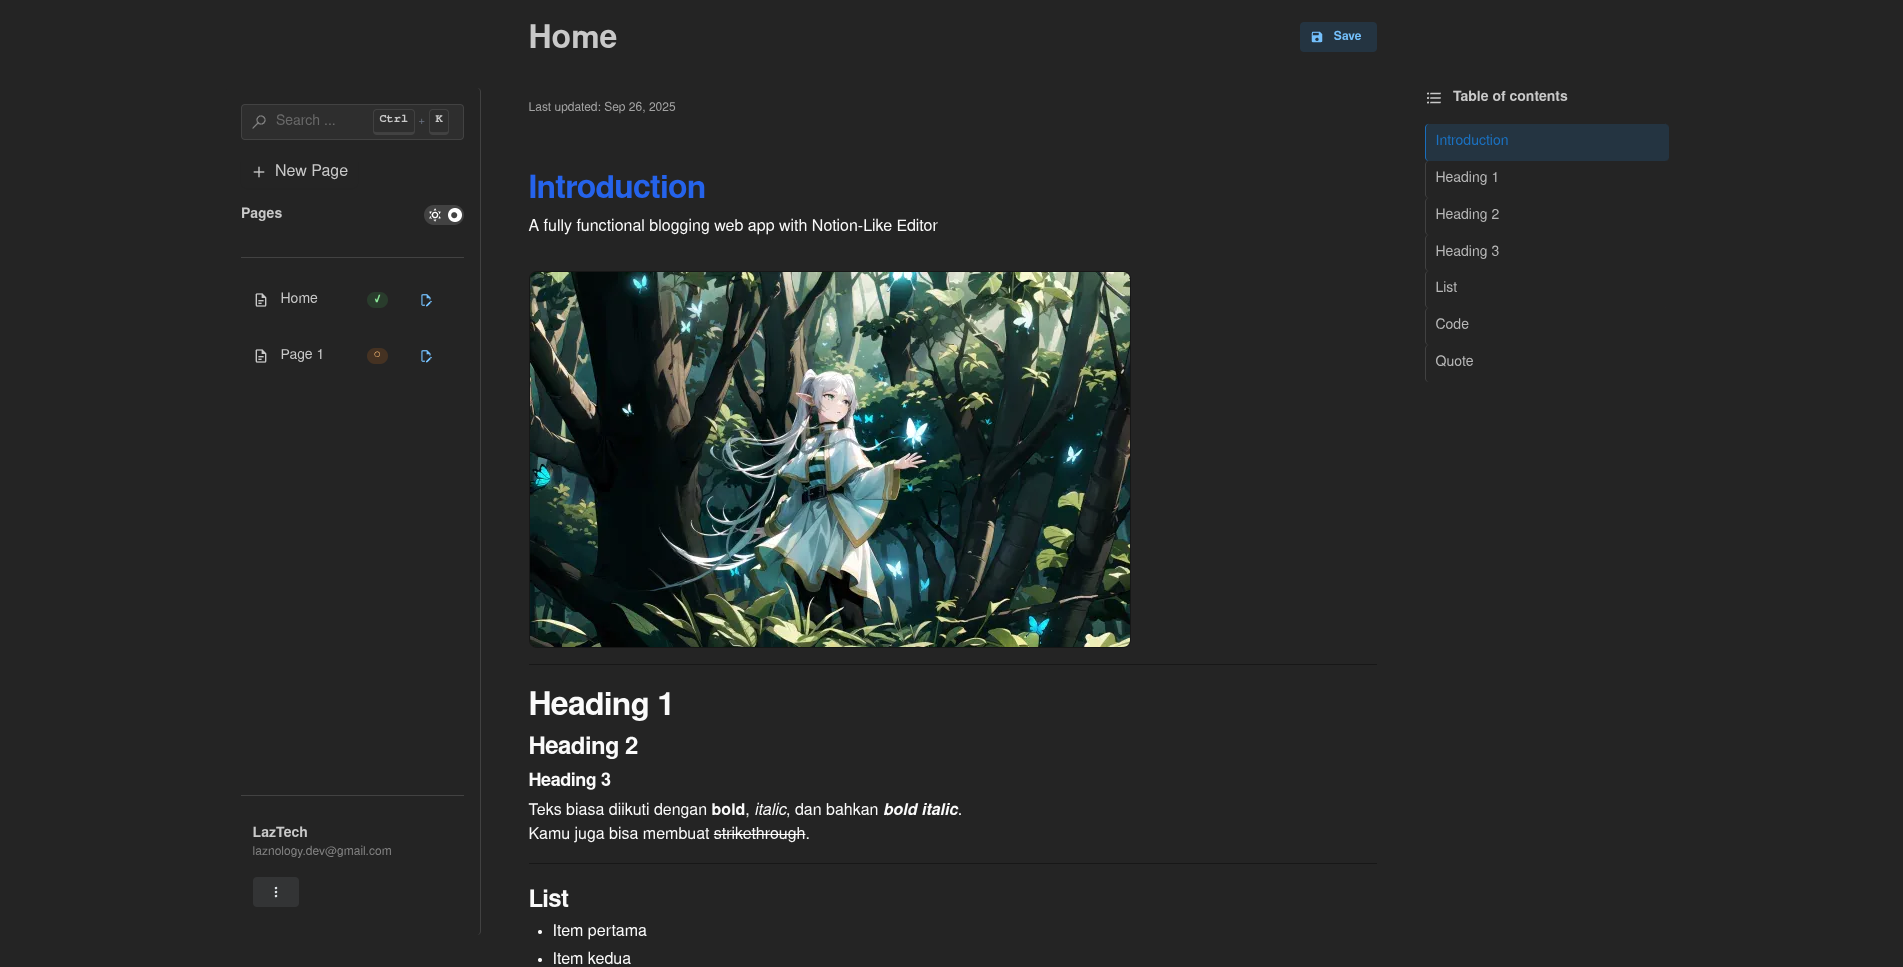Click the edit icon for Page 1
The height and width of the screenshot is (967, 1903).
[426, 356]
